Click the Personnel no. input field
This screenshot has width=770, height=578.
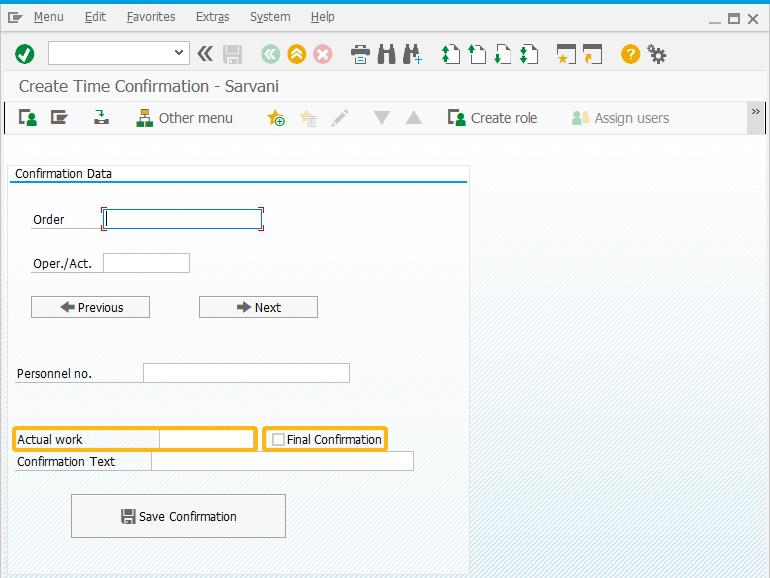(x=247, y=373)
